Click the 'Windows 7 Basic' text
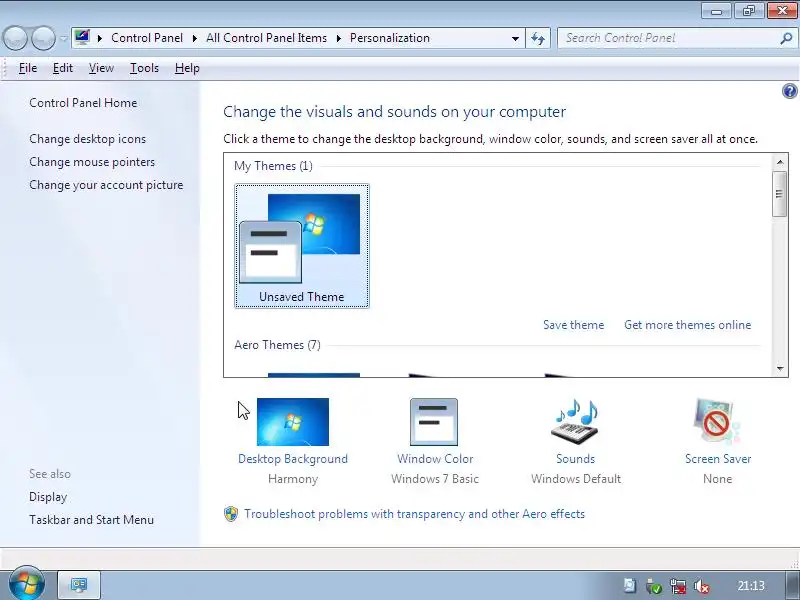This screenshot has height=600, width=800. pos(435,479)
